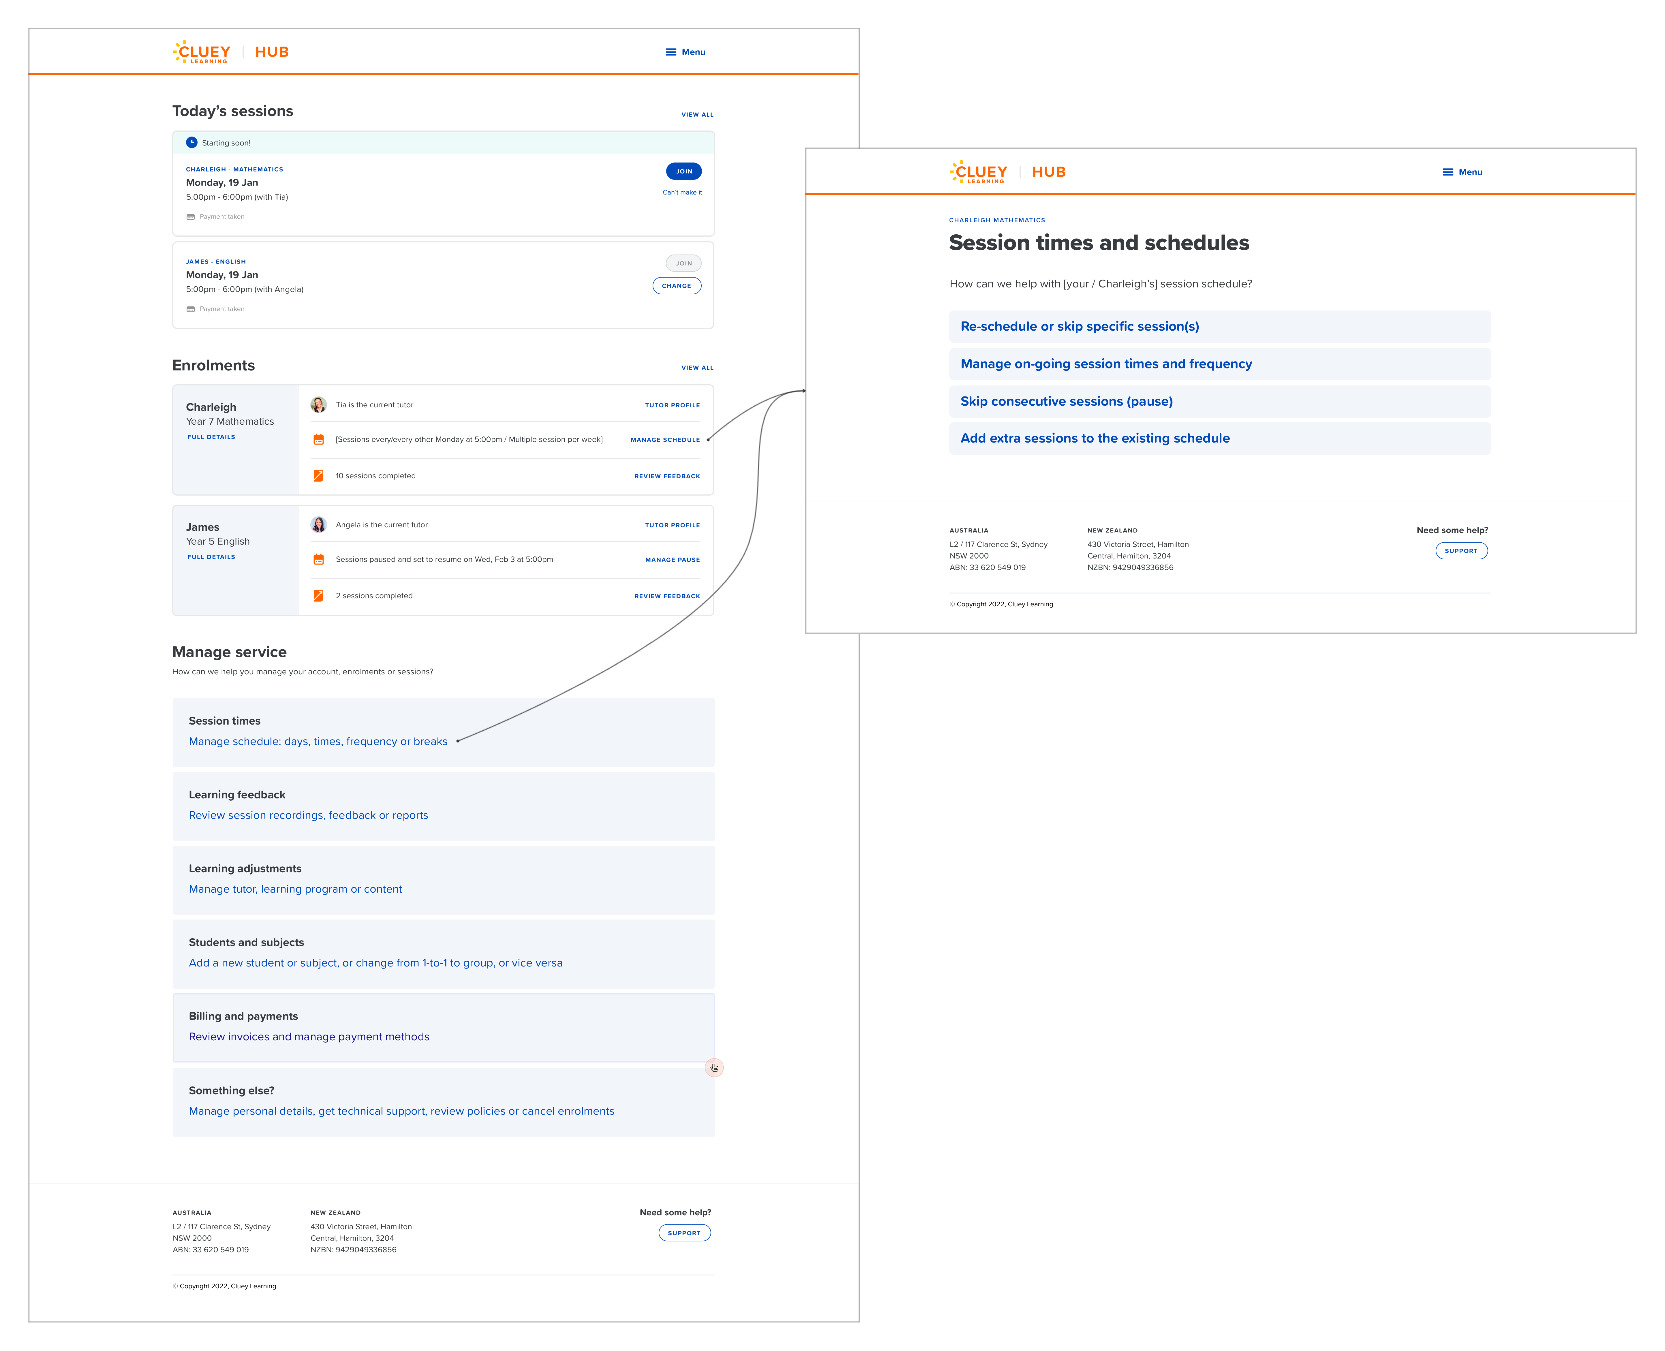Viewport: 1665px width, 1351px height.
Task: Open the hamburger Menu icon on the left page
Action: (x=671, y=52)
